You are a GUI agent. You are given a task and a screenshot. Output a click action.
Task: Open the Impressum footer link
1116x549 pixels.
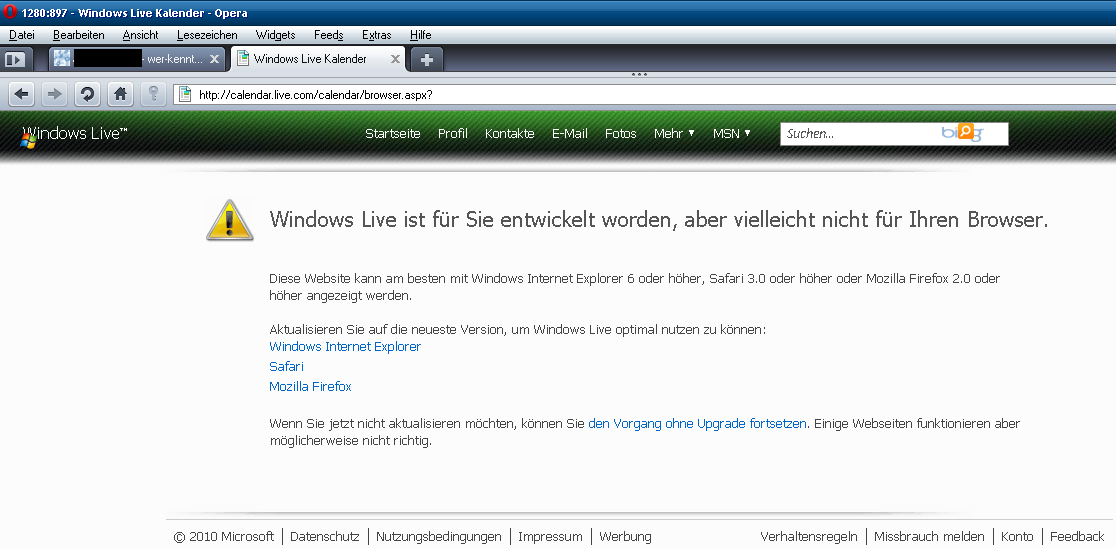point(550,537)
